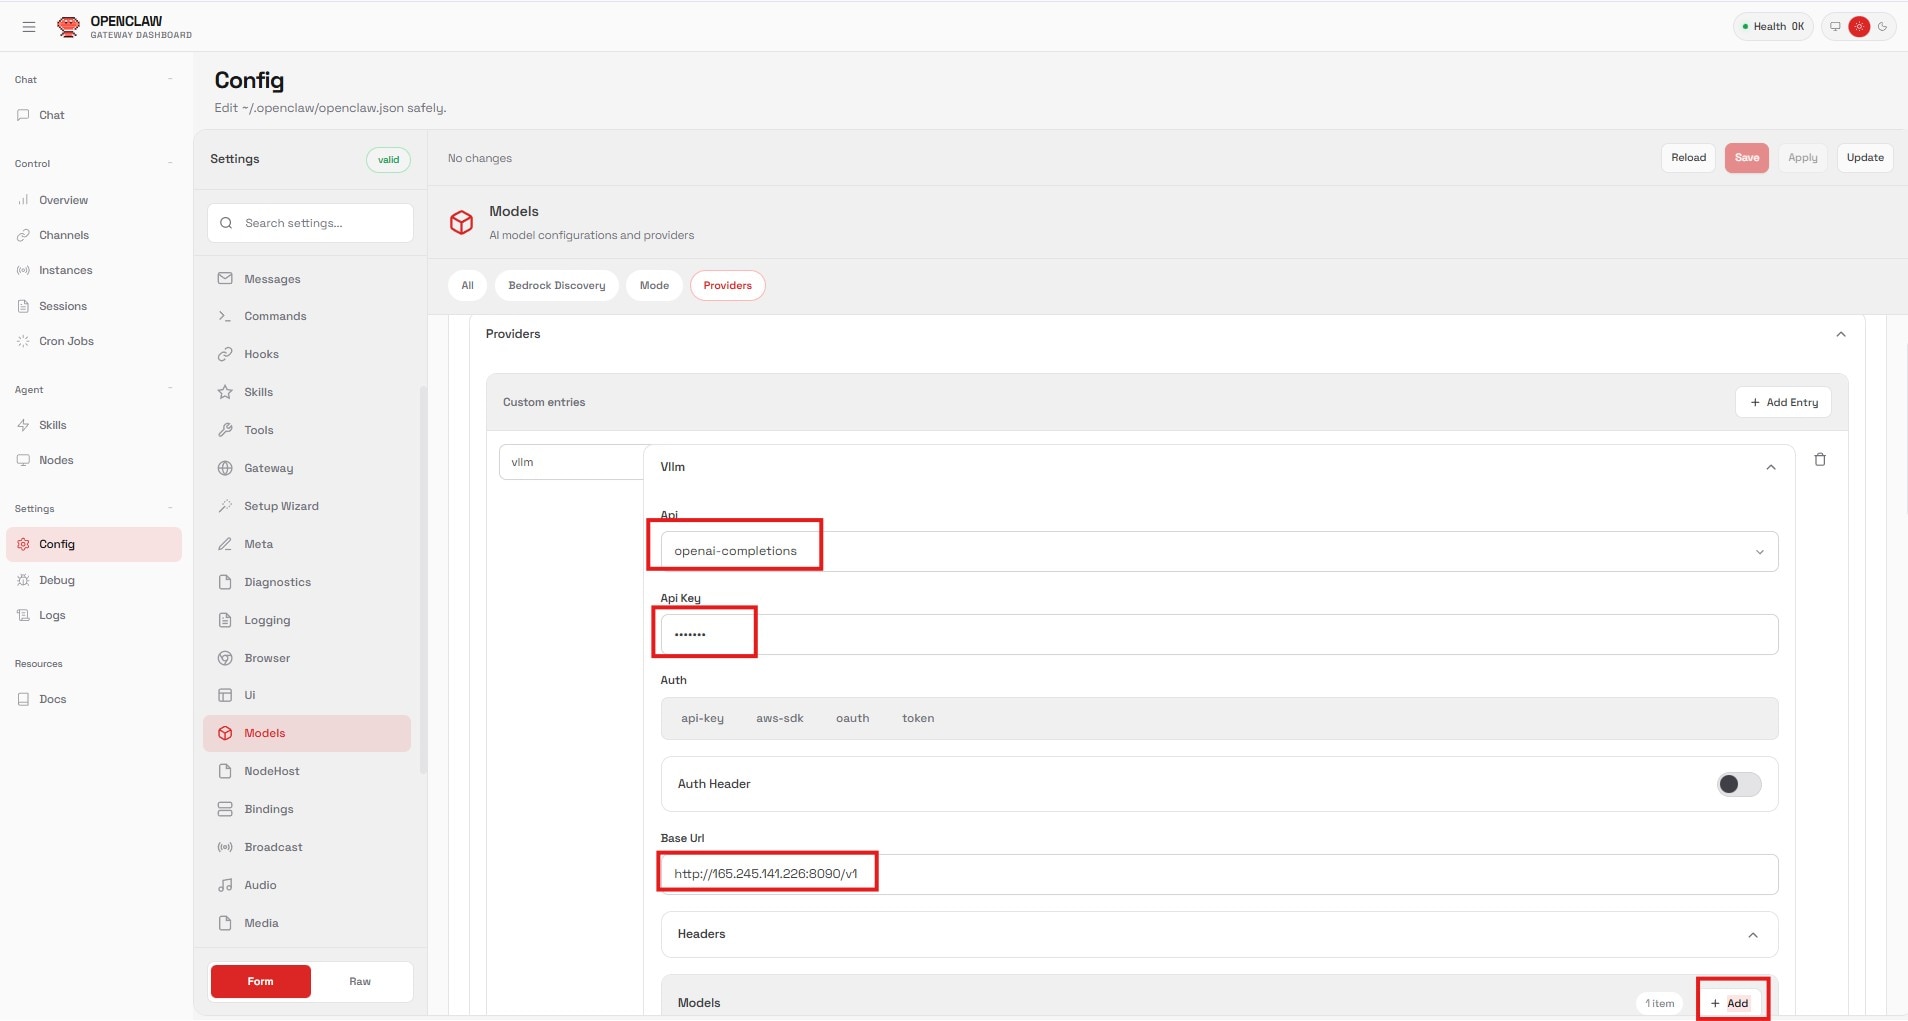The width and height of the screenshot is (1908, 1021).
Task: Collapse the Providers section chevron
Action: 1841,333
